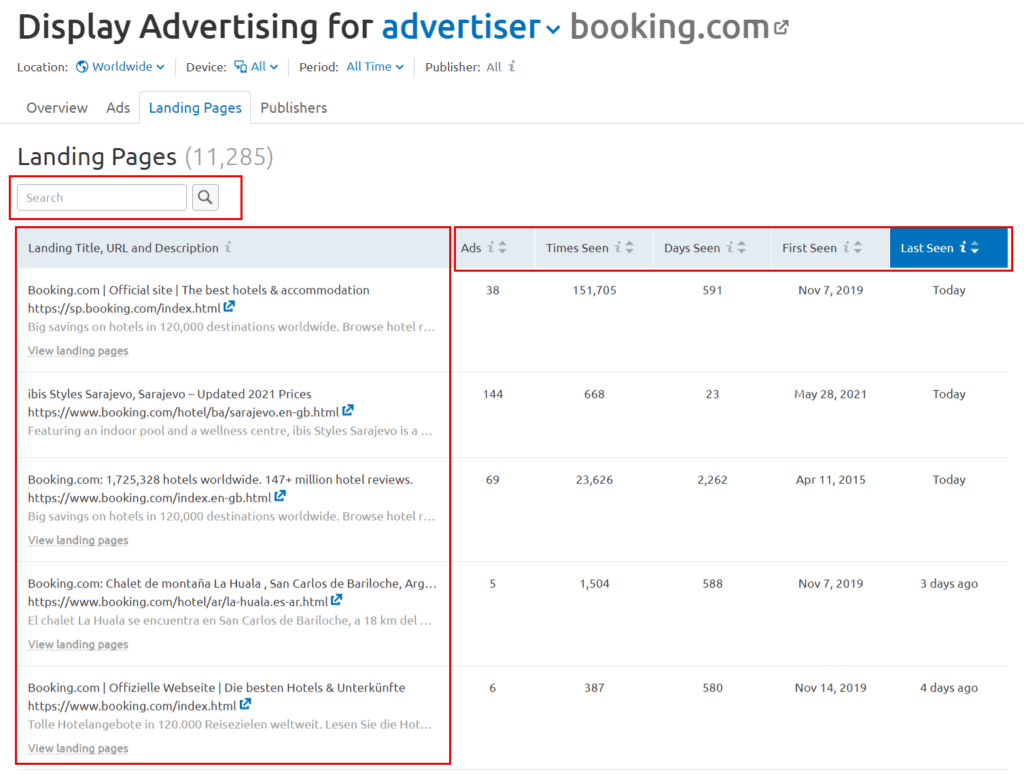
Task: Sort by Ads using sort arrows
Action: [502, 247]
